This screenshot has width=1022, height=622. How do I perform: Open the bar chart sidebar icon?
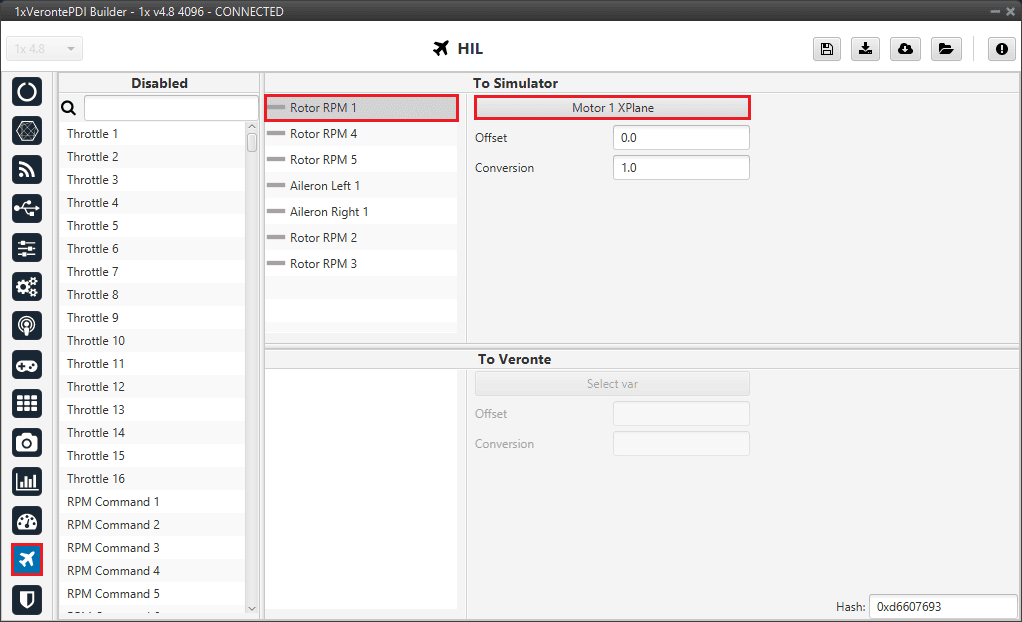pyautogui.click(x=27, y=481)
